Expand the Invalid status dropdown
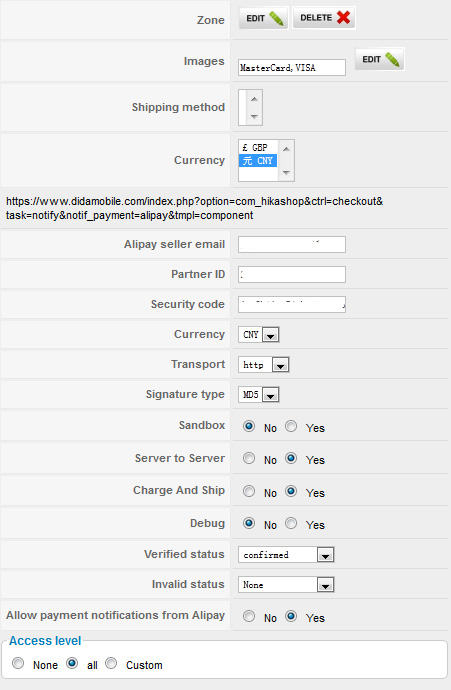The image size is (451, 690). [x=286, y=585]
